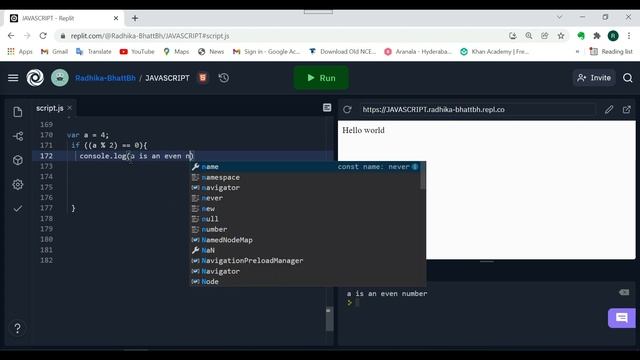Open a new Chrome tab
Image resolution: width=640 pixels, height=360 pixels.
coord(135,18)
